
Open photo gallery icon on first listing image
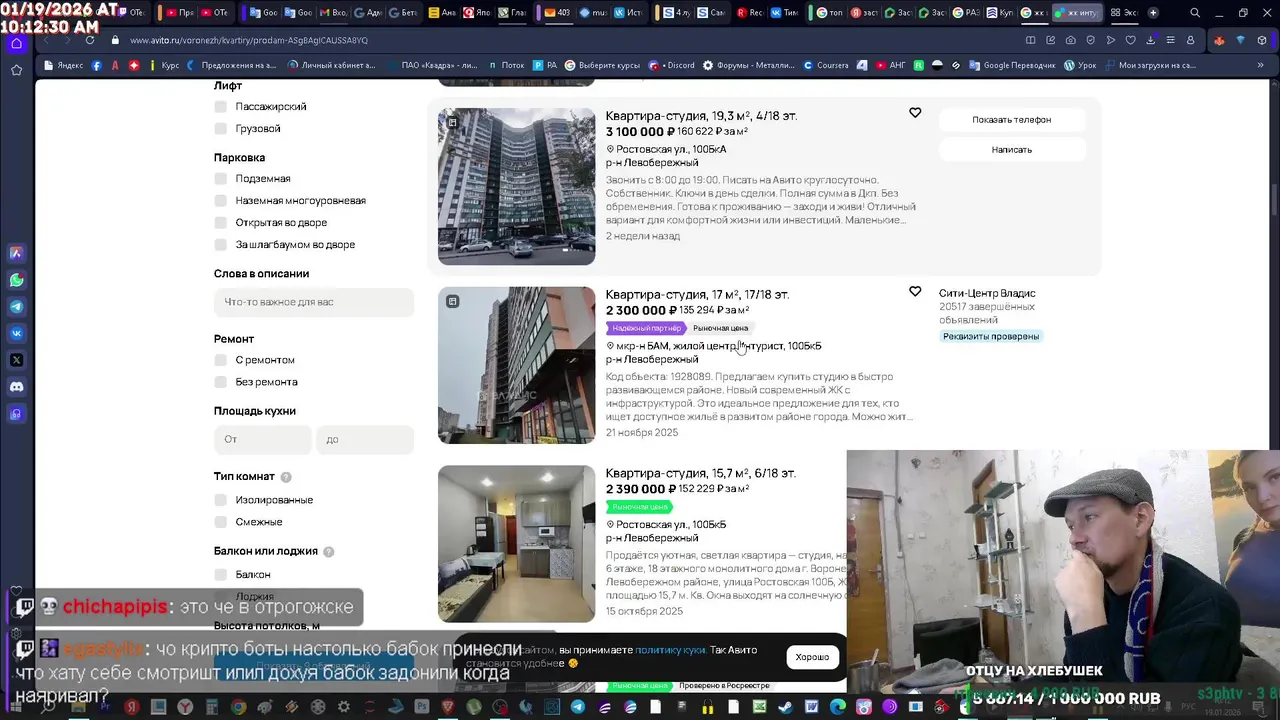click(x=452, y=122)
